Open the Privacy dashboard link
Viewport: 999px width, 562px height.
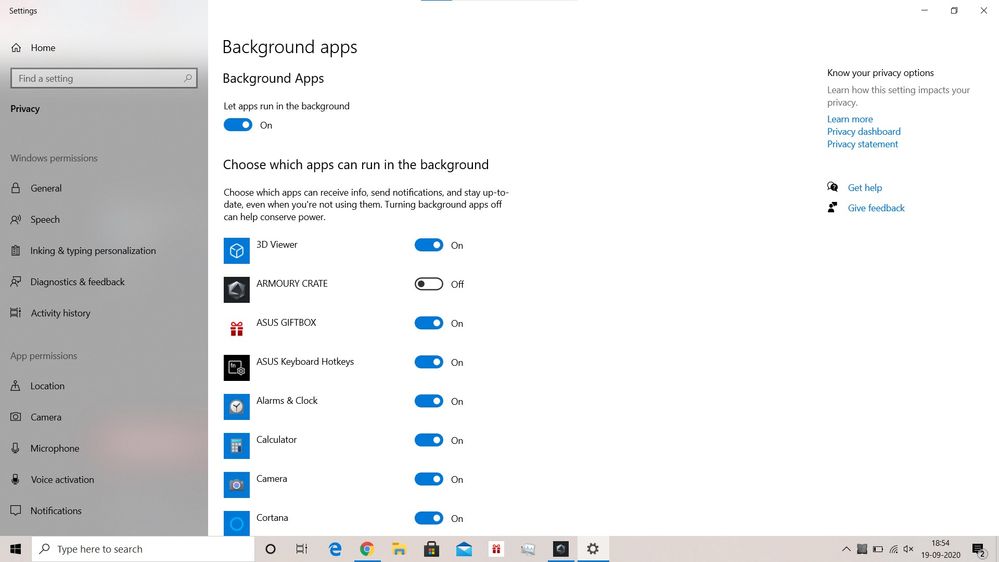(863, 132)
